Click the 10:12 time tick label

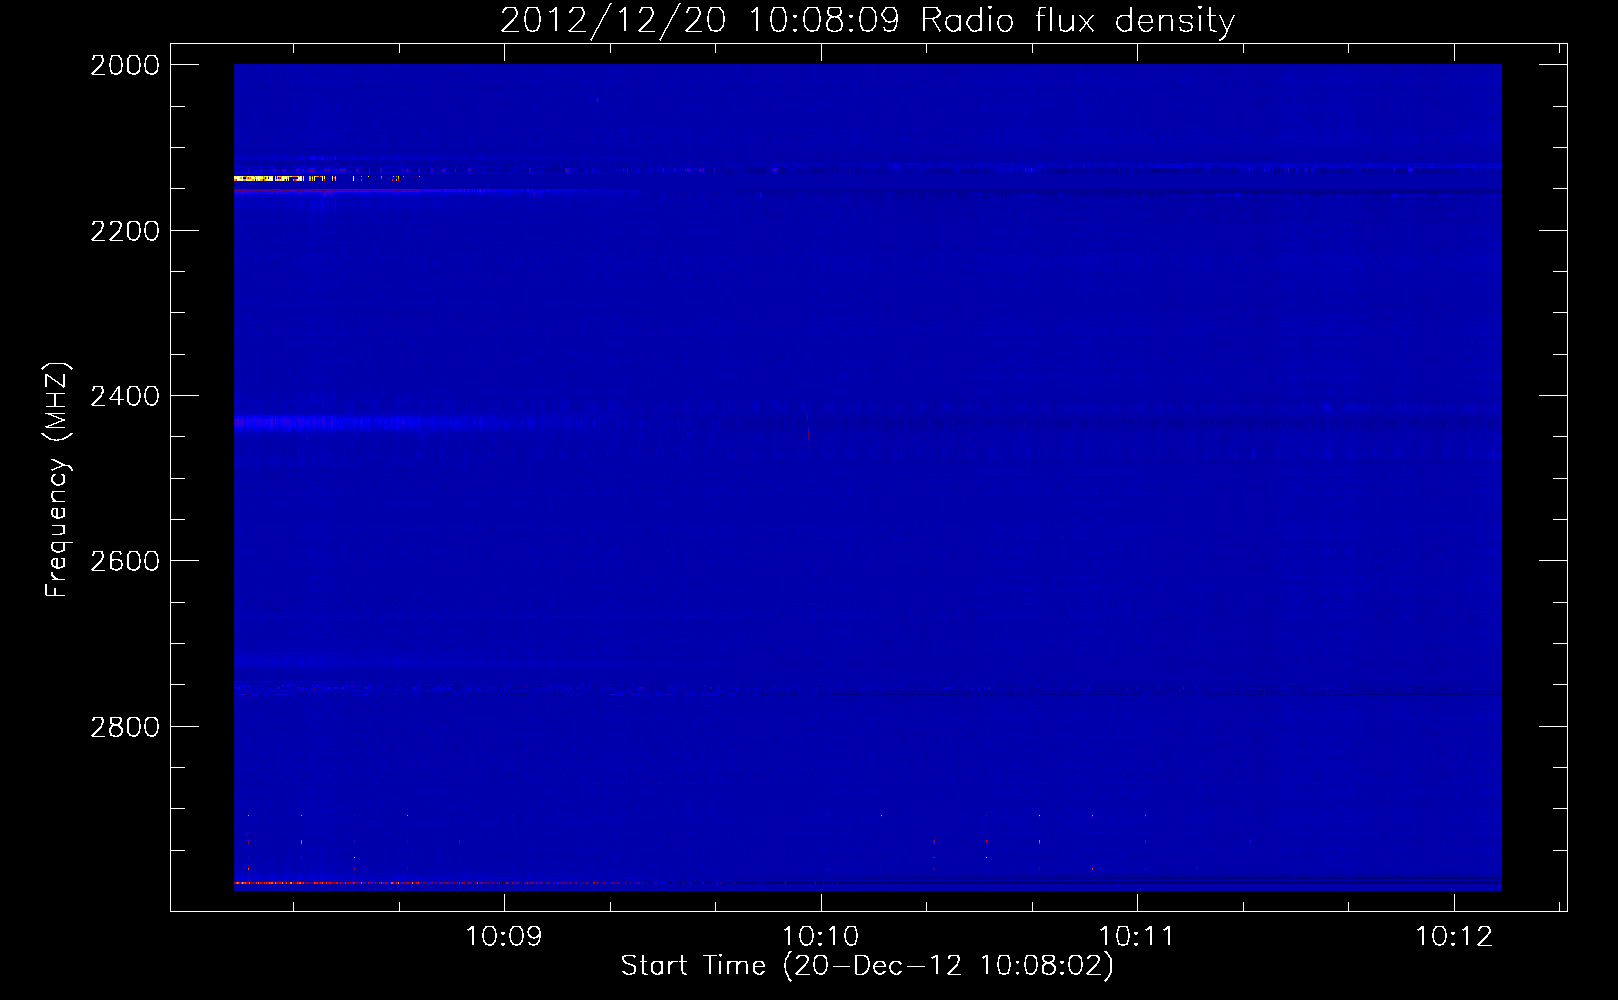click(1454, 936)
